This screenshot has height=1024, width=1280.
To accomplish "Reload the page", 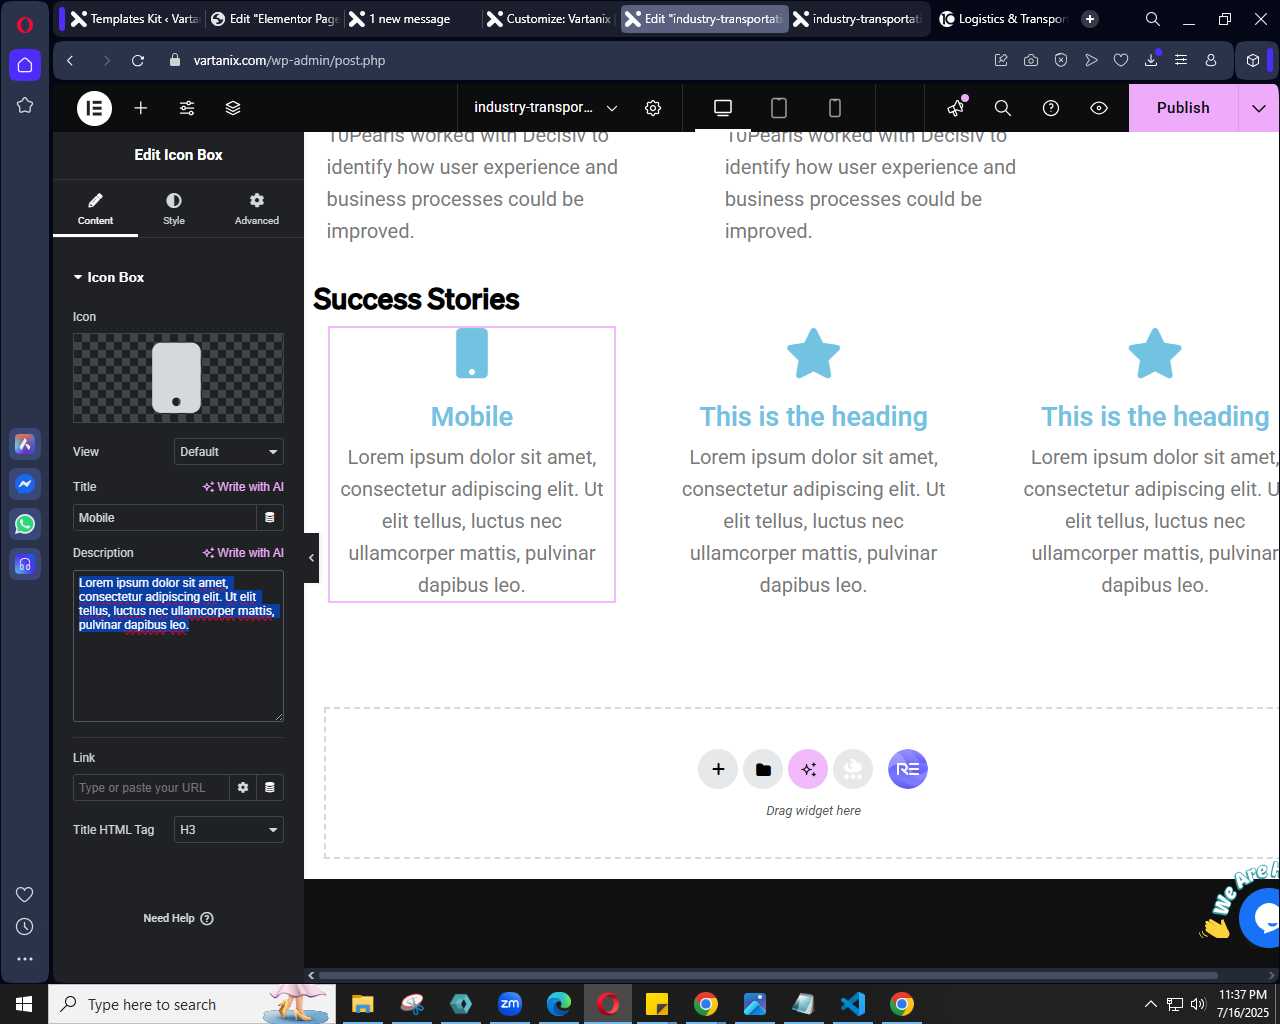I will point(138,61).
